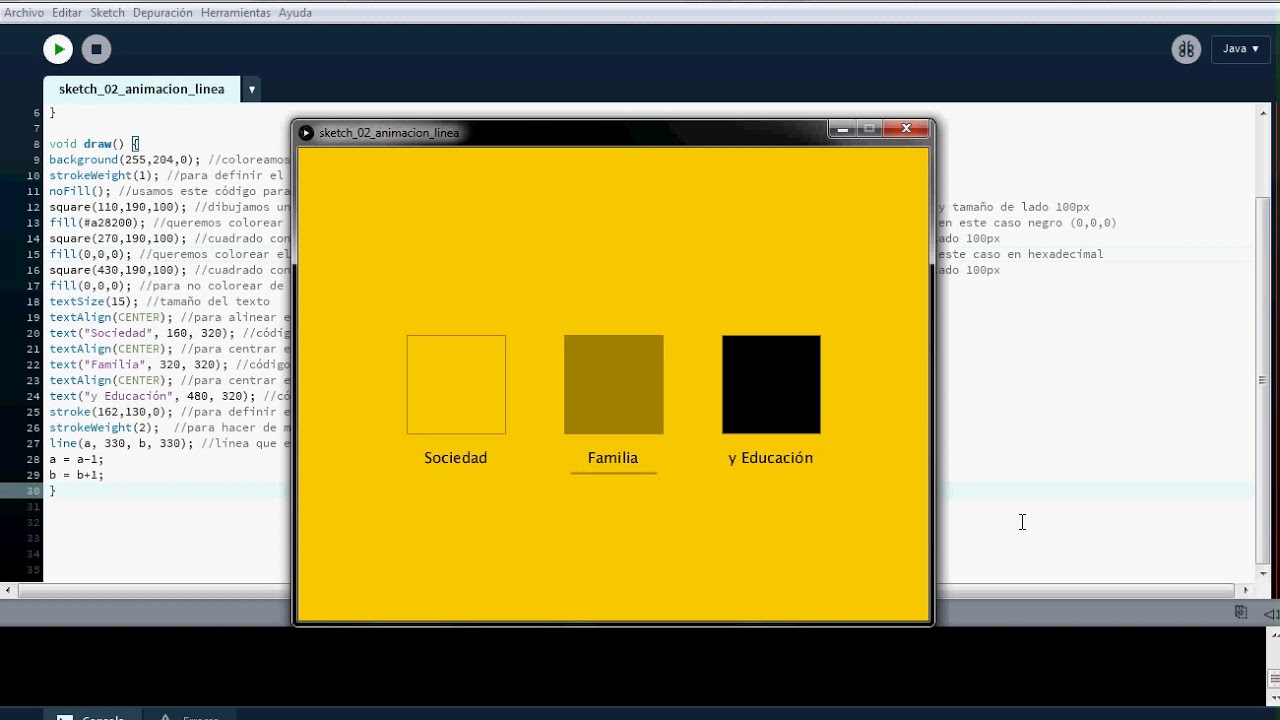
Task: Click the 'b = b+1;' code line
Action: click(76, 475)
